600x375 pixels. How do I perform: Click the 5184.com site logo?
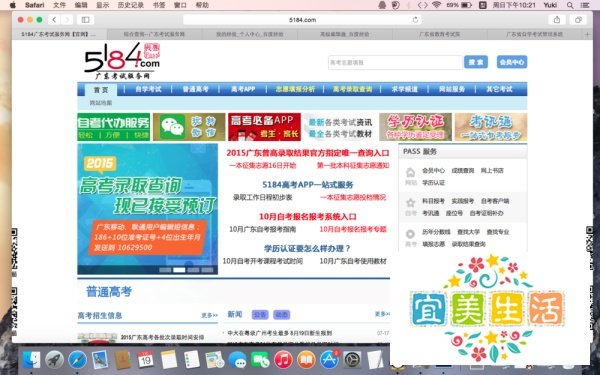click(122, 60)
